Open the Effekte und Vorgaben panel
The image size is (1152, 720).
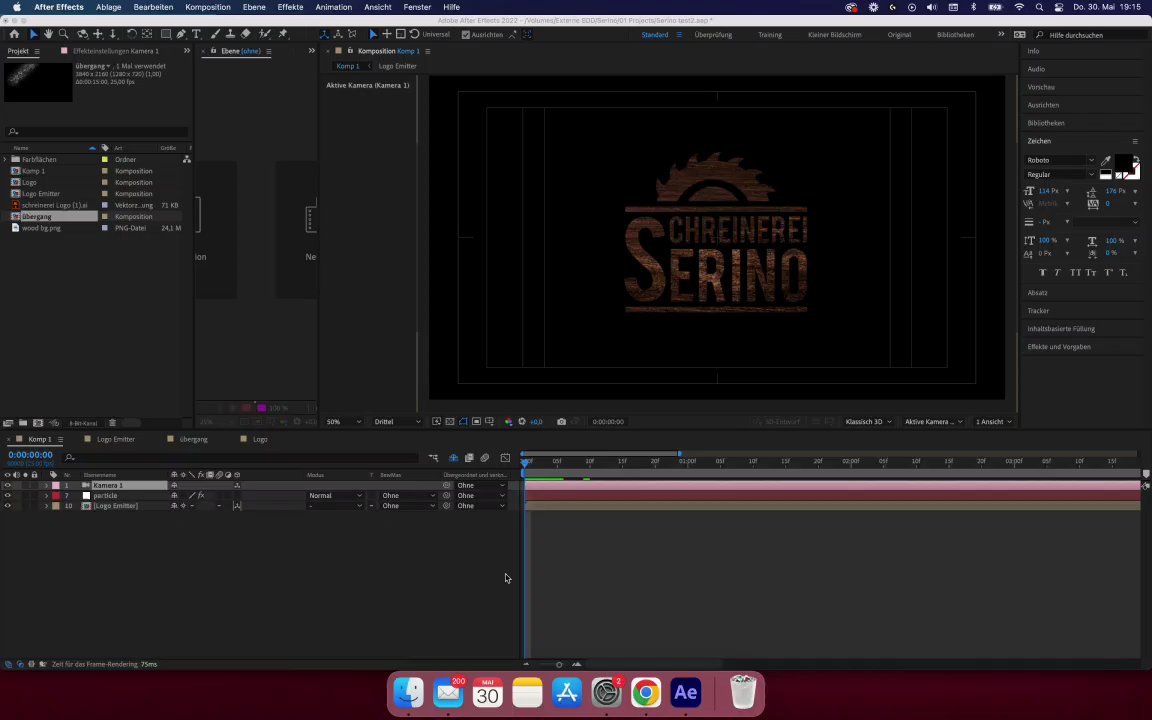[1059, 347]
